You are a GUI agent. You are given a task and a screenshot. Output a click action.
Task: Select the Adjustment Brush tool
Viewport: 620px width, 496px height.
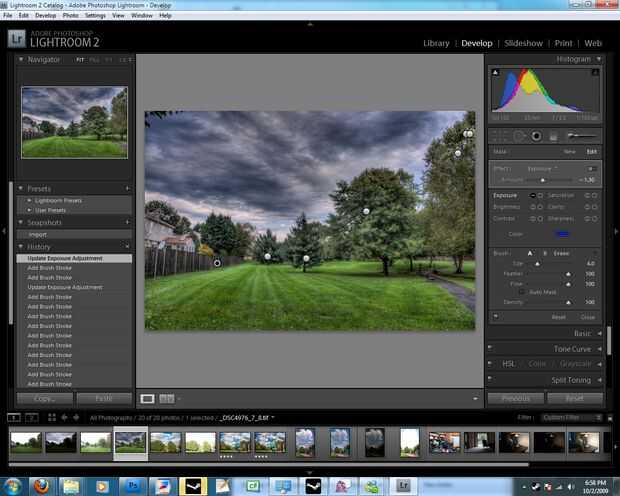tap(581, 136)
